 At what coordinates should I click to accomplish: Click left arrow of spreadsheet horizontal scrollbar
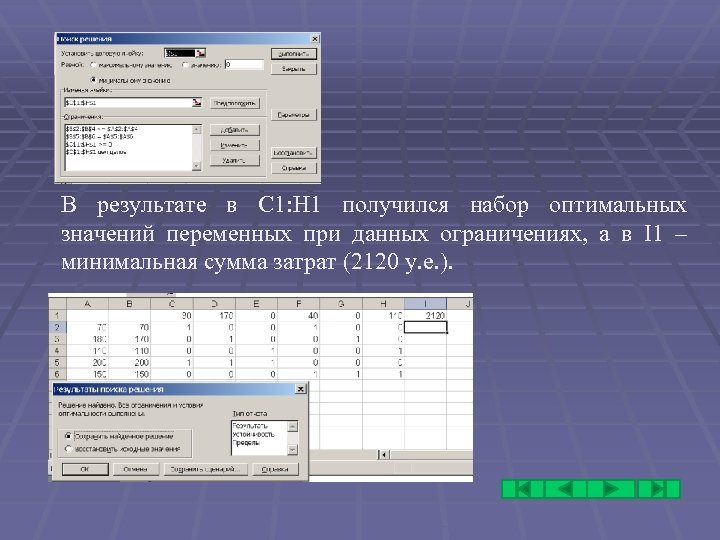click(384, 455)
